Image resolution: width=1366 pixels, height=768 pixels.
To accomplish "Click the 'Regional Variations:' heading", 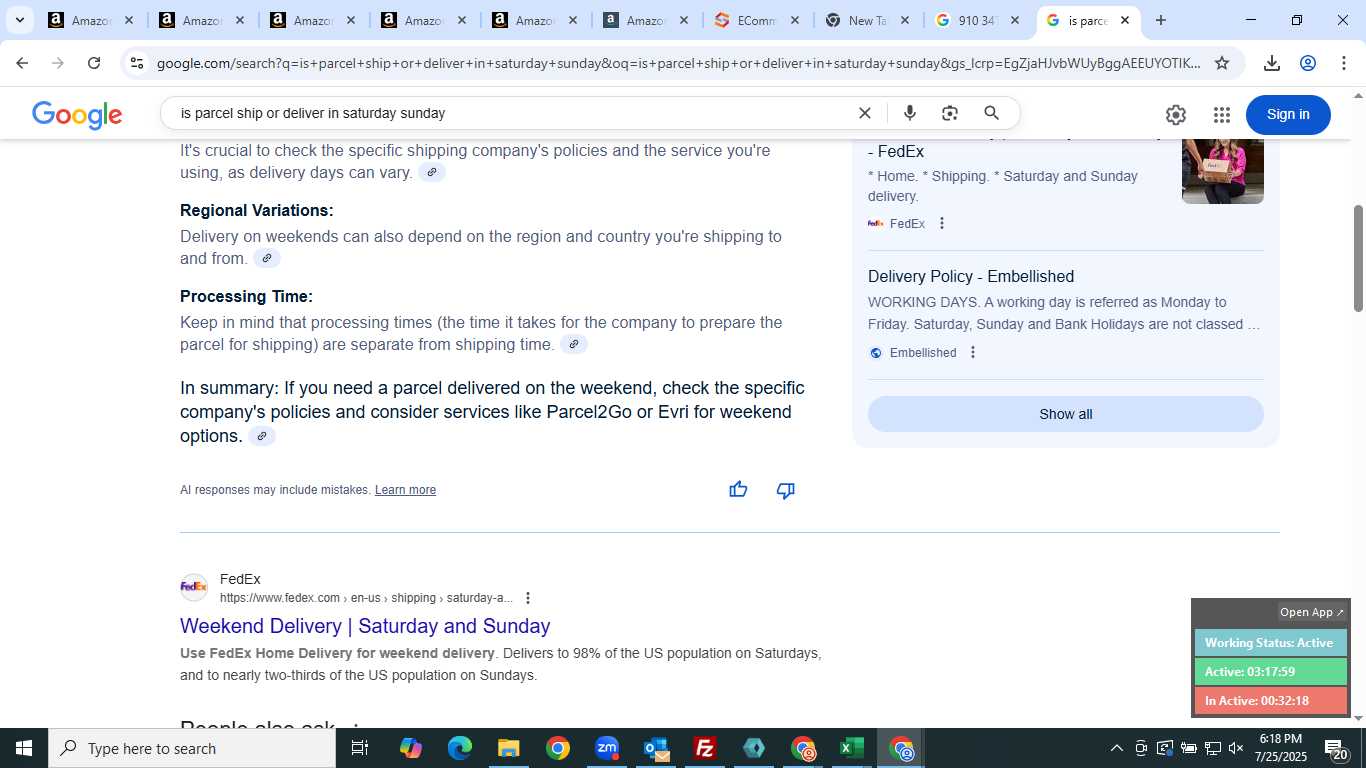I will point(257,211).
